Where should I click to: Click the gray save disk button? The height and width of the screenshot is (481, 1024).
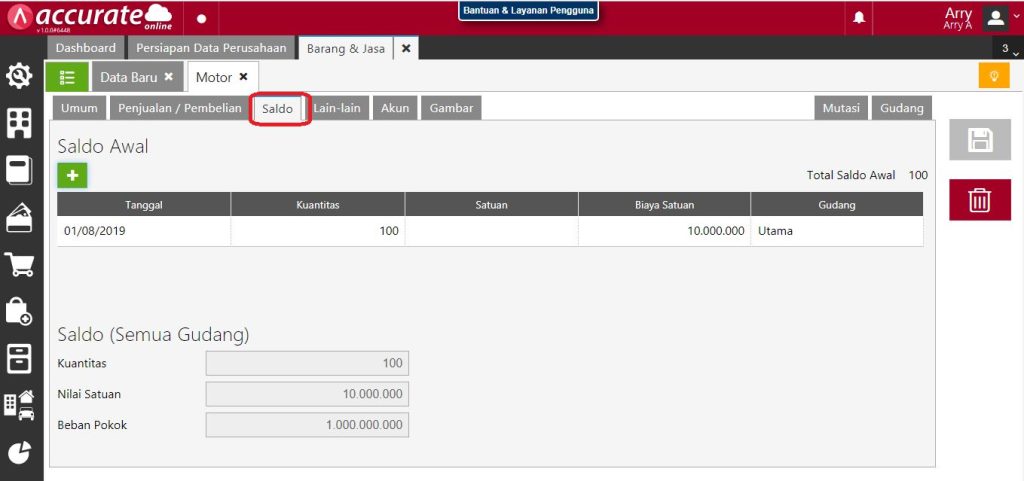coord(979,140)
